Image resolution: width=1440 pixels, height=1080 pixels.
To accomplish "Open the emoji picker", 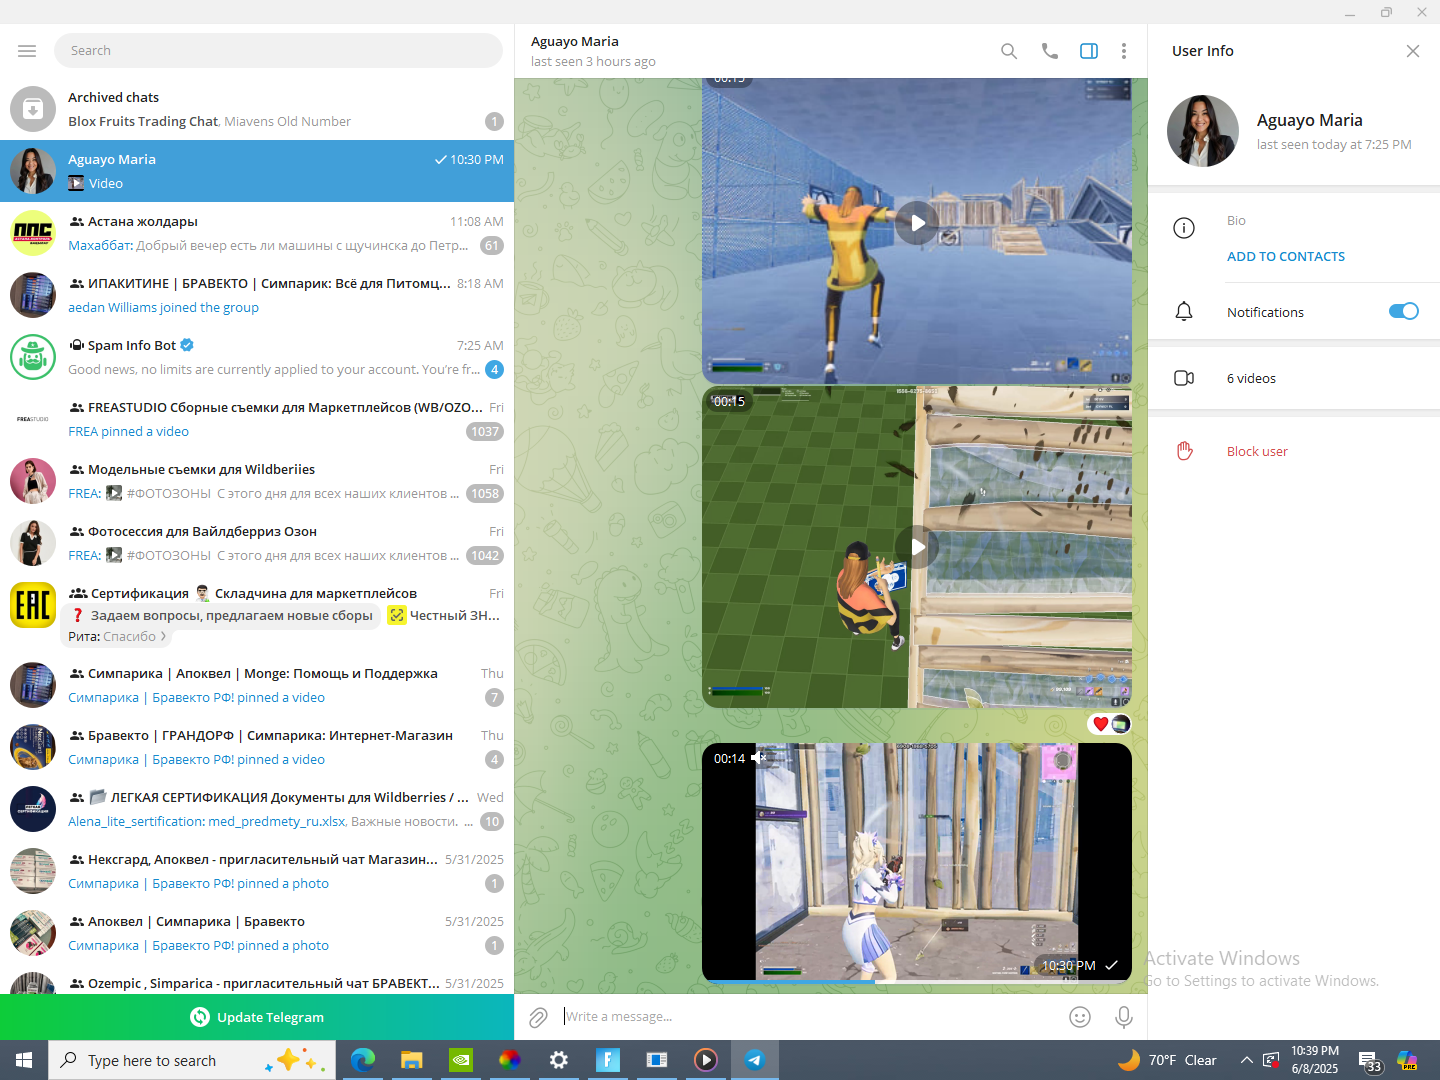I will (x=1080, y=1017).
